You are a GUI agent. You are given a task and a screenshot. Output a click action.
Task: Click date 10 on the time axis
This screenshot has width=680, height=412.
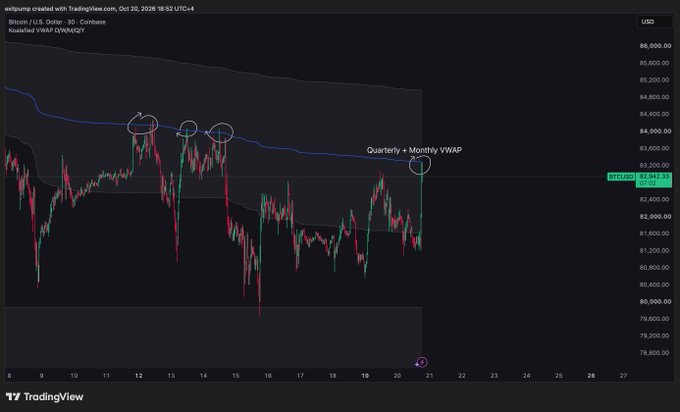74,376
